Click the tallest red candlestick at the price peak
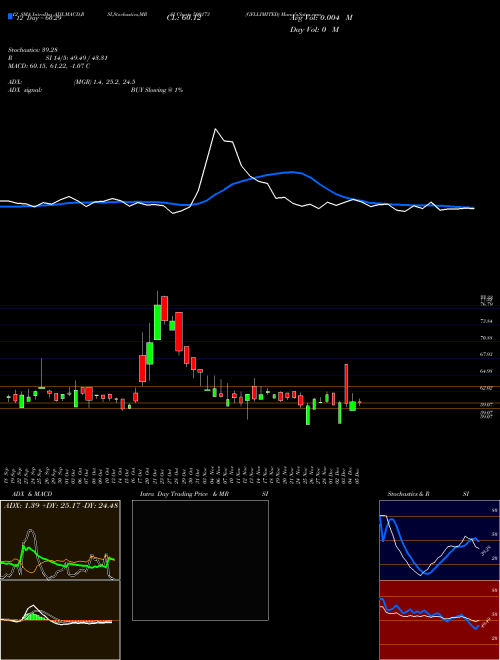 [x=179, y=331]
